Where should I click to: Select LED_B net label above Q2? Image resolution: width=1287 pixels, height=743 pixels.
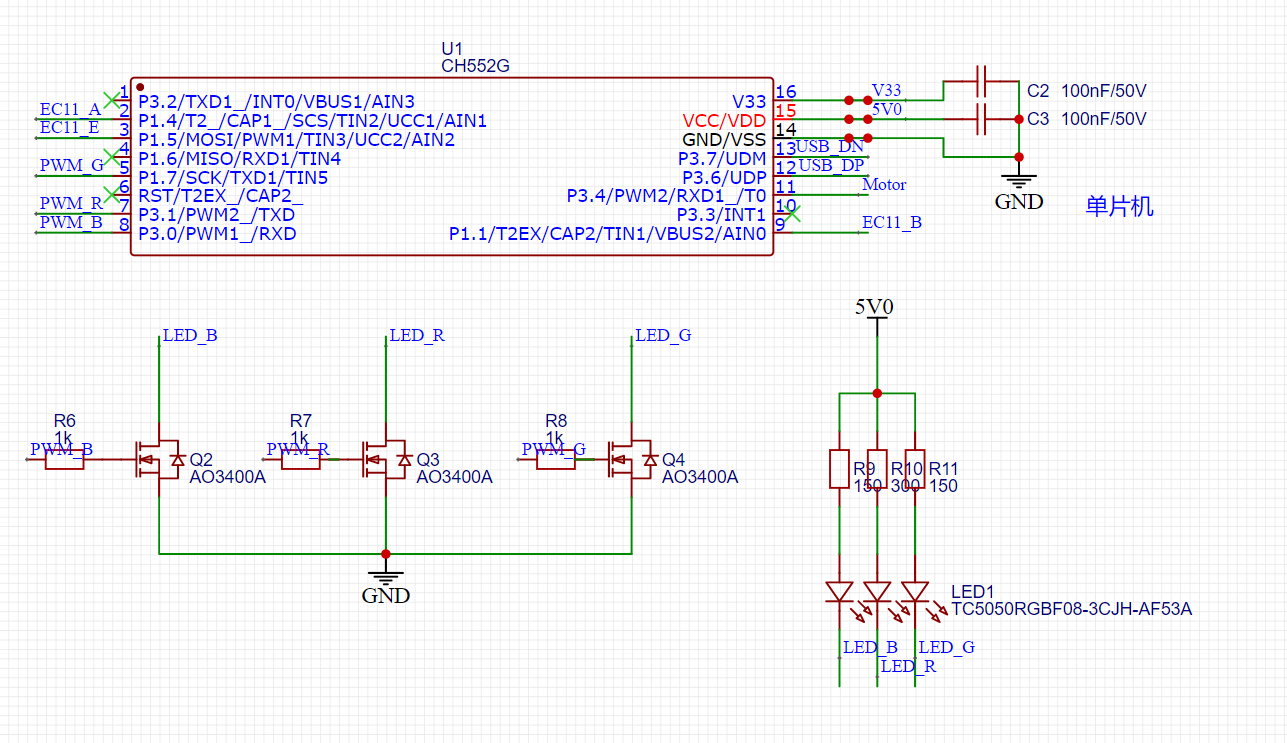(190, 336)
